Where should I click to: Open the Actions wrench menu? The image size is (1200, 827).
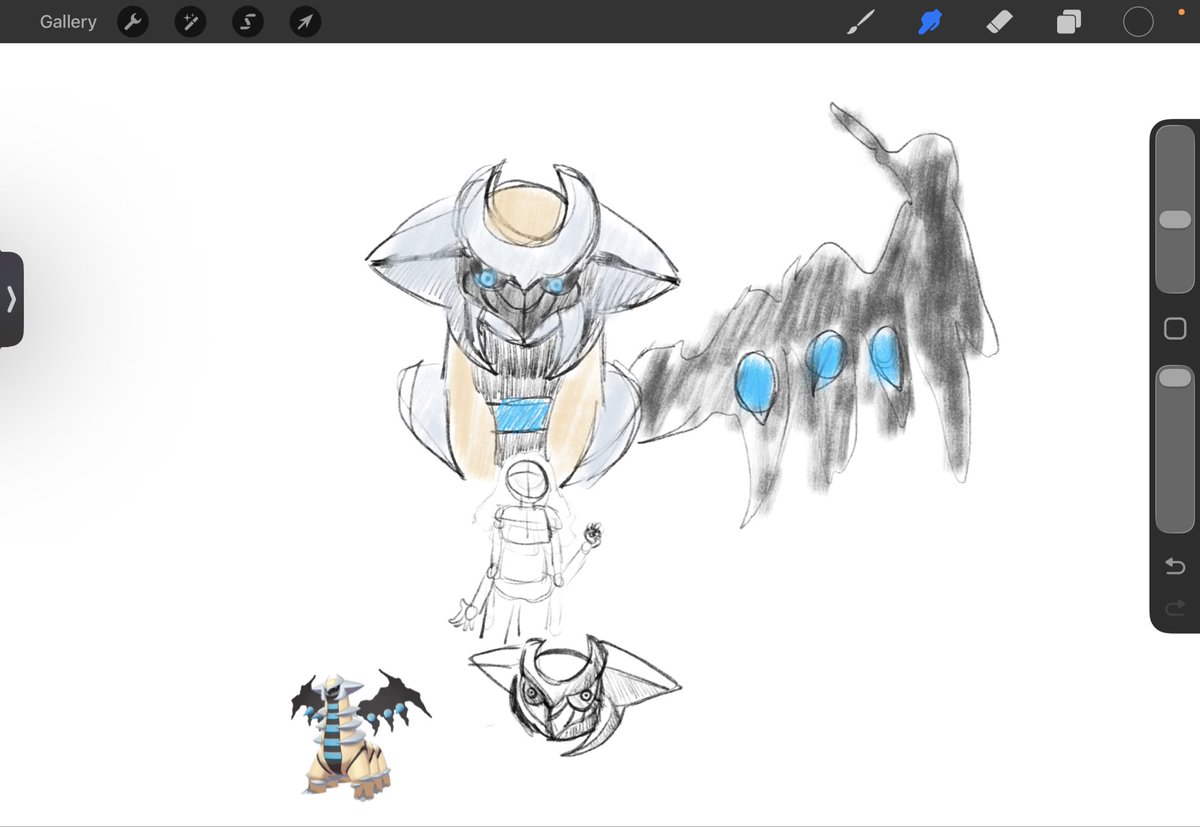point(133,22)
